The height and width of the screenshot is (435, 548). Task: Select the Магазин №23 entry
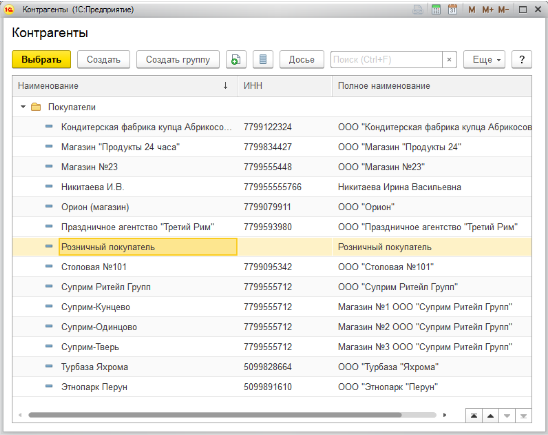click(89, 167)
